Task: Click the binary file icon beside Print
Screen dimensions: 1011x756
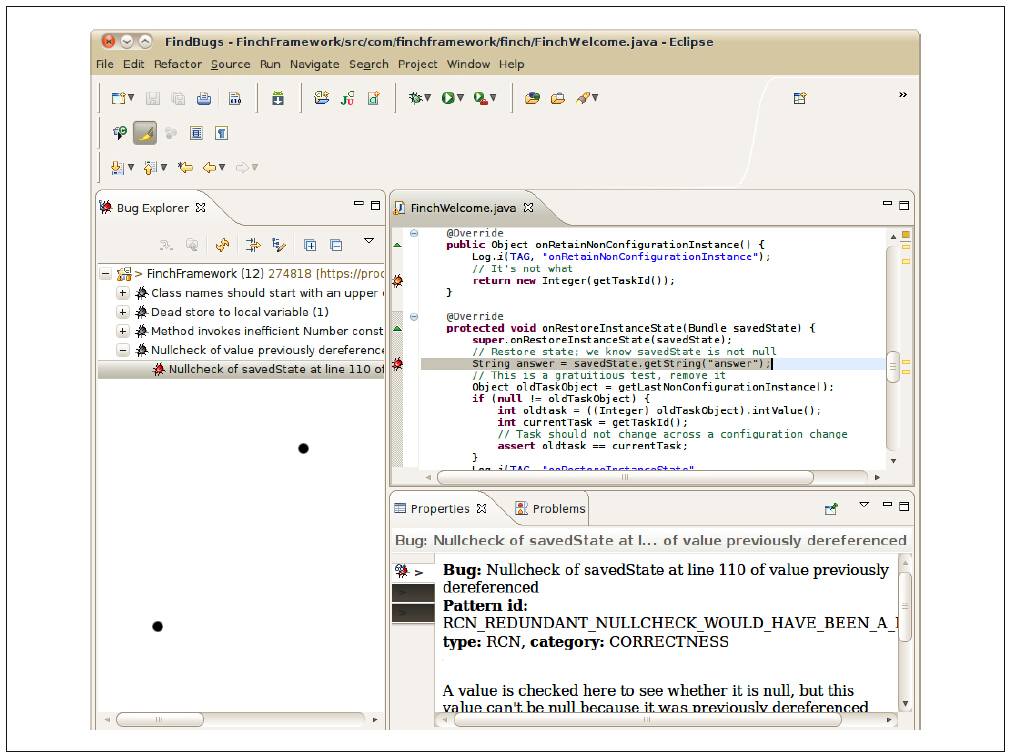Action: 235,98
